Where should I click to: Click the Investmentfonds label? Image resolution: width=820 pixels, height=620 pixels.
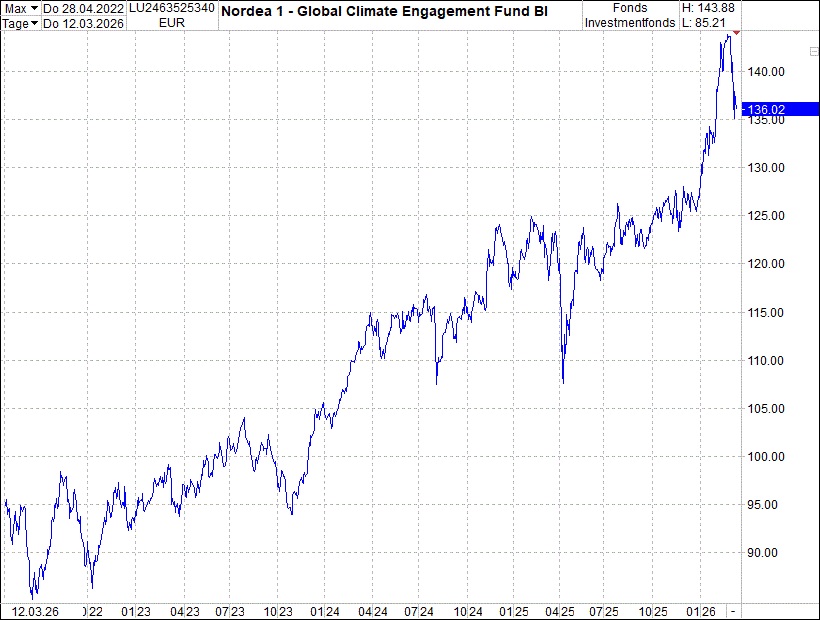click(630, 23)
